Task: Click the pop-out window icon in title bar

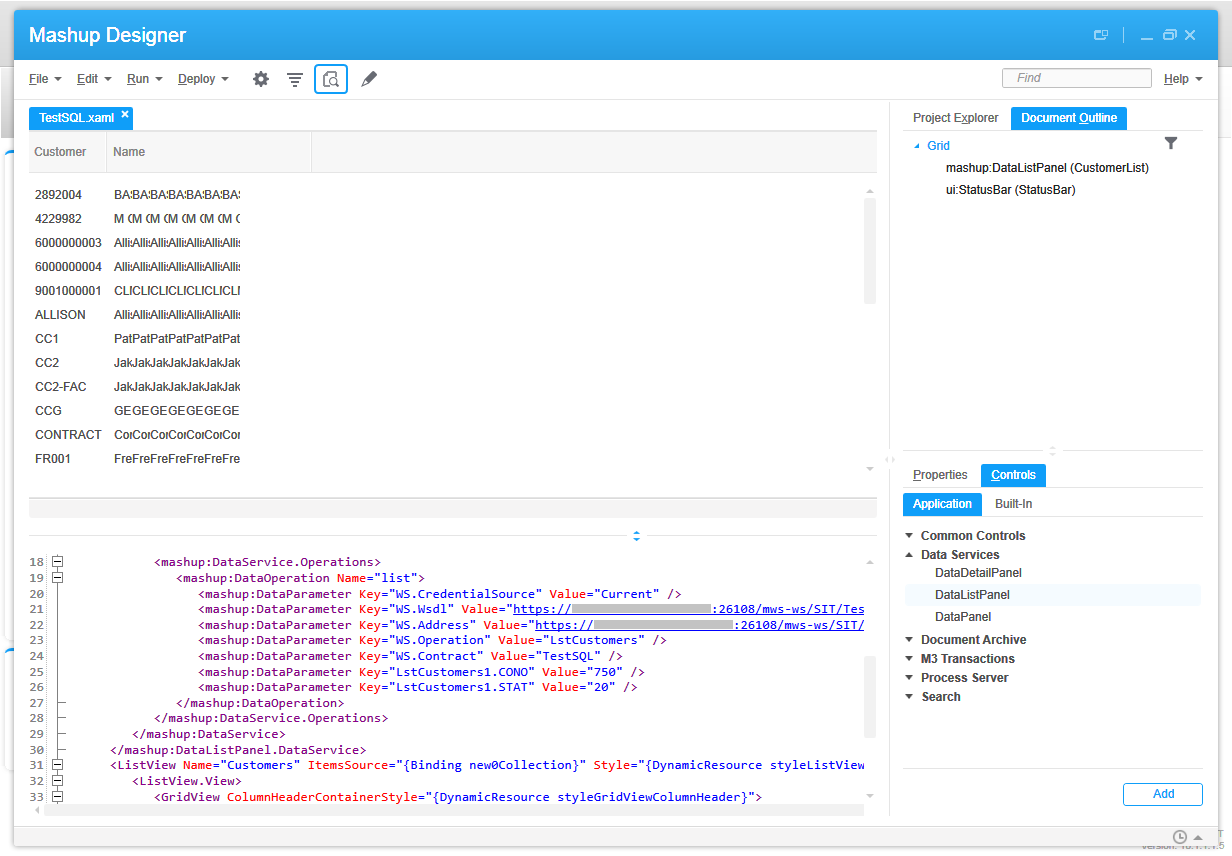Action: pyautogui.click(x=1101, y=35)
